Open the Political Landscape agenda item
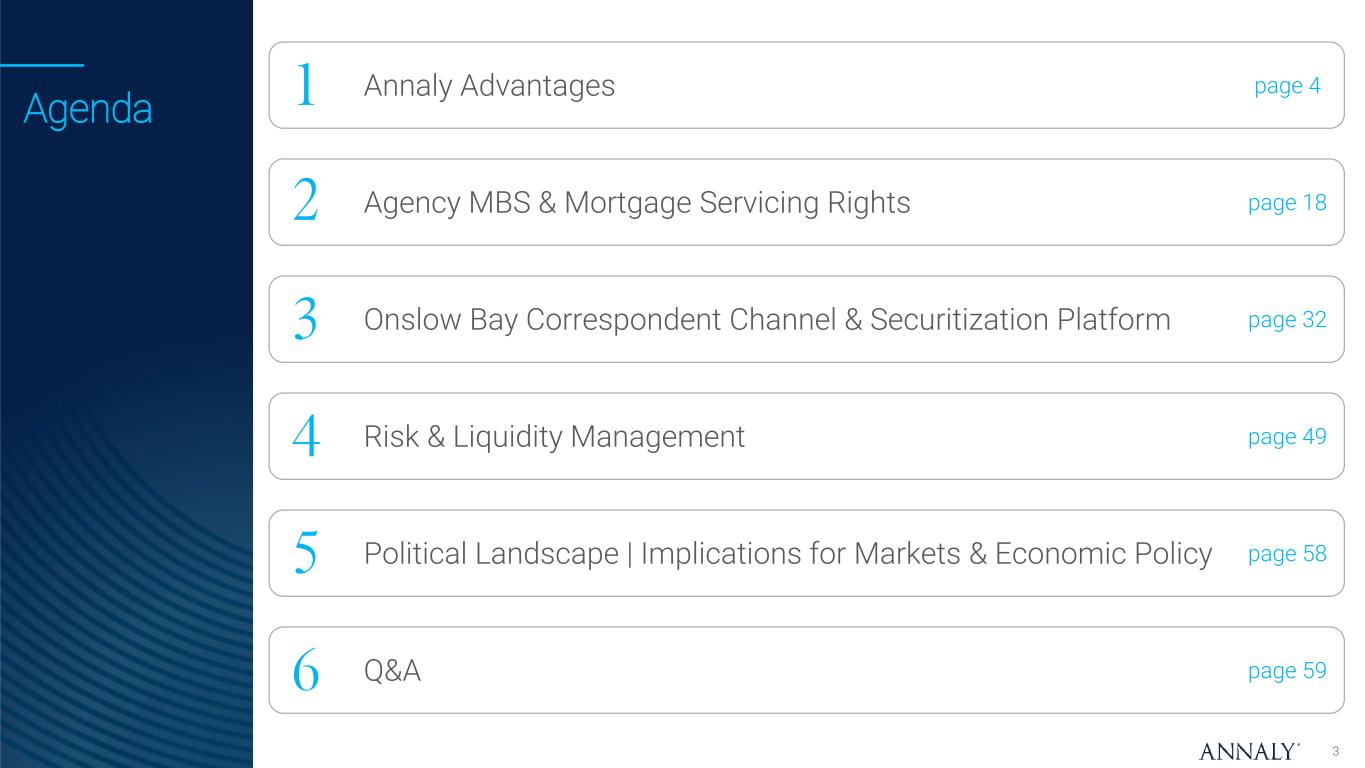The image size is (1365, 768). point(787,554)
